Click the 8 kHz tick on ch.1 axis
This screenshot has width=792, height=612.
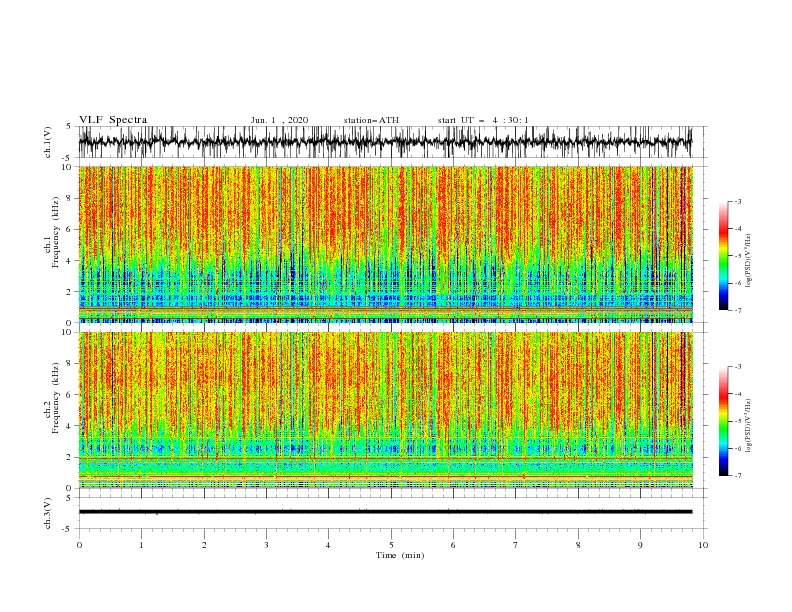click(69, 198)
